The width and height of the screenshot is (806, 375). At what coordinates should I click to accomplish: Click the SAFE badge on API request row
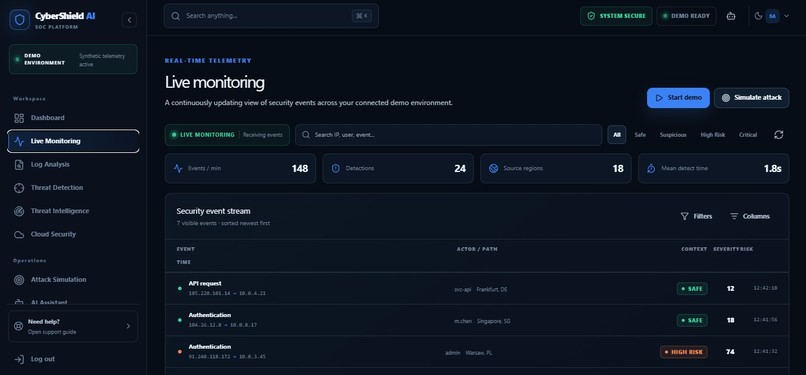[x=692, y=289]
